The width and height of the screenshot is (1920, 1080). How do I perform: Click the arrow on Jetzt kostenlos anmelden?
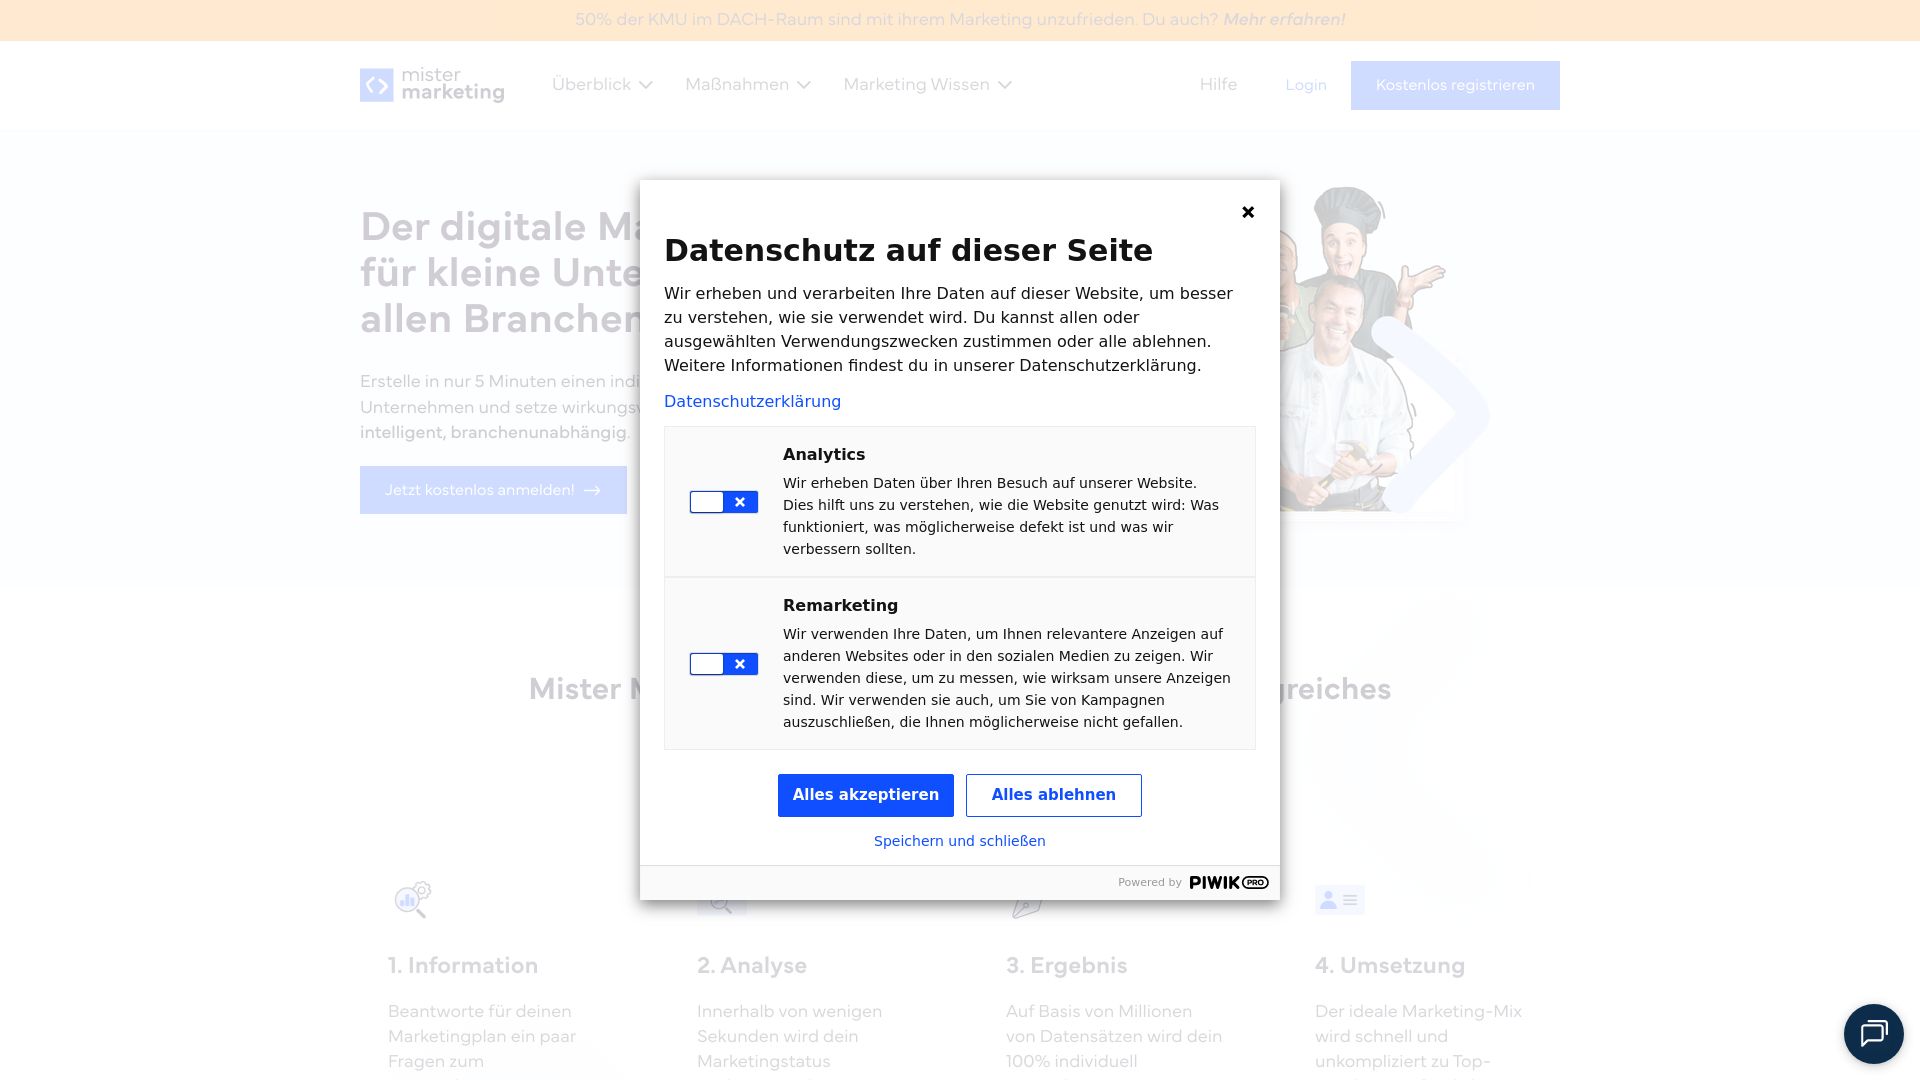592,490
